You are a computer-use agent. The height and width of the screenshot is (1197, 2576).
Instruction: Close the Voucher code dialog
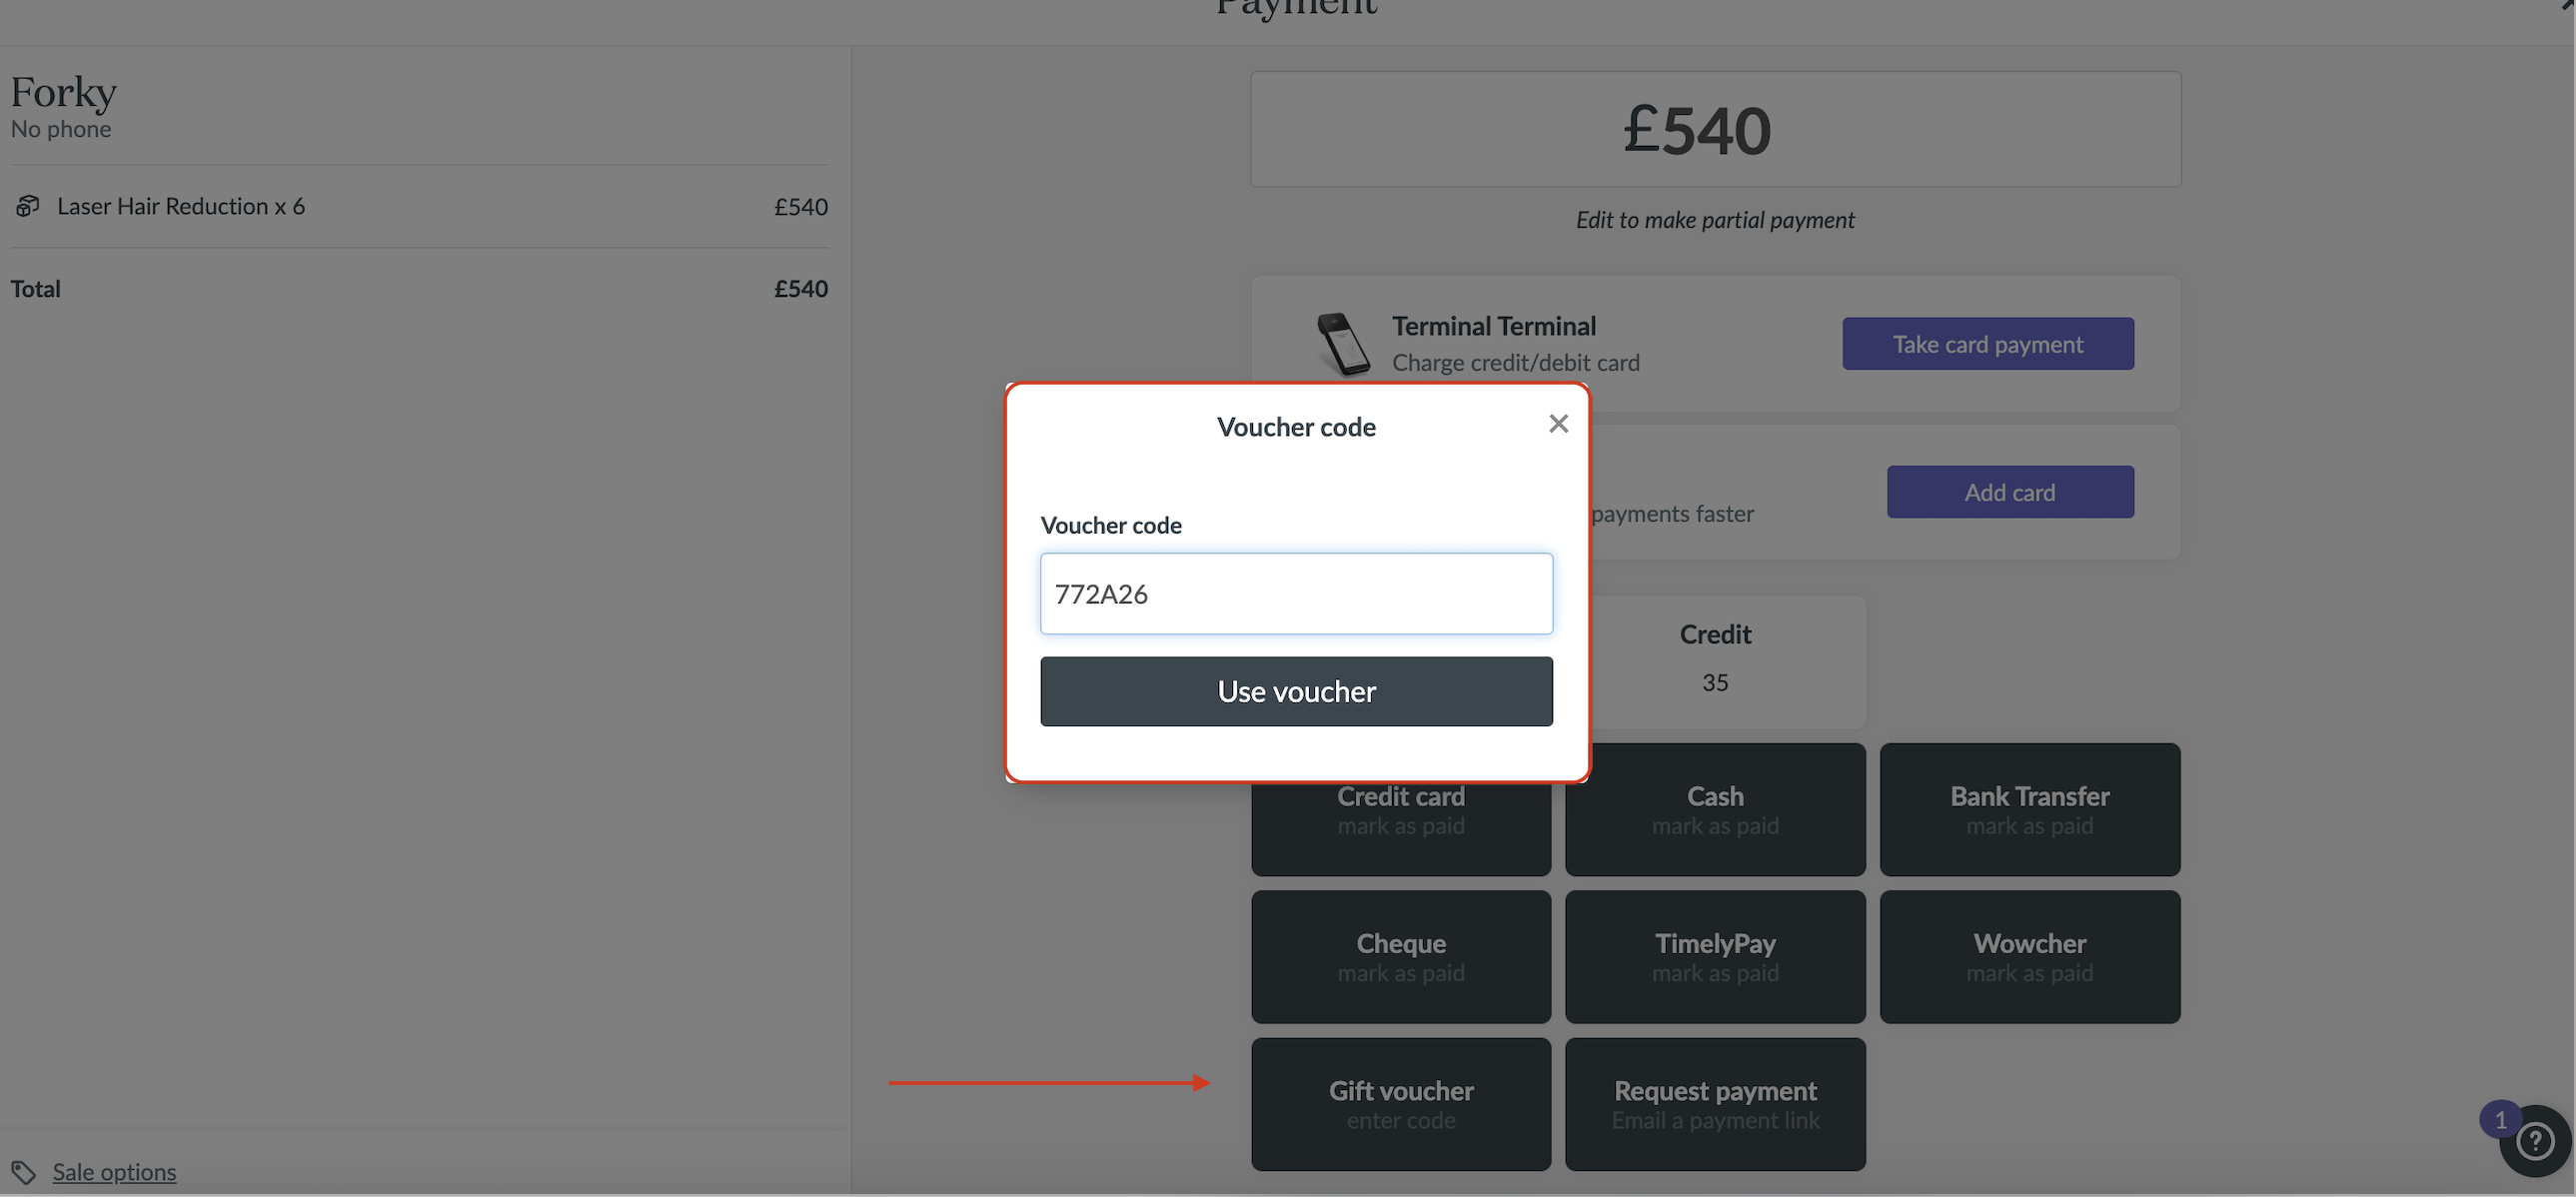coord(1558,424)
